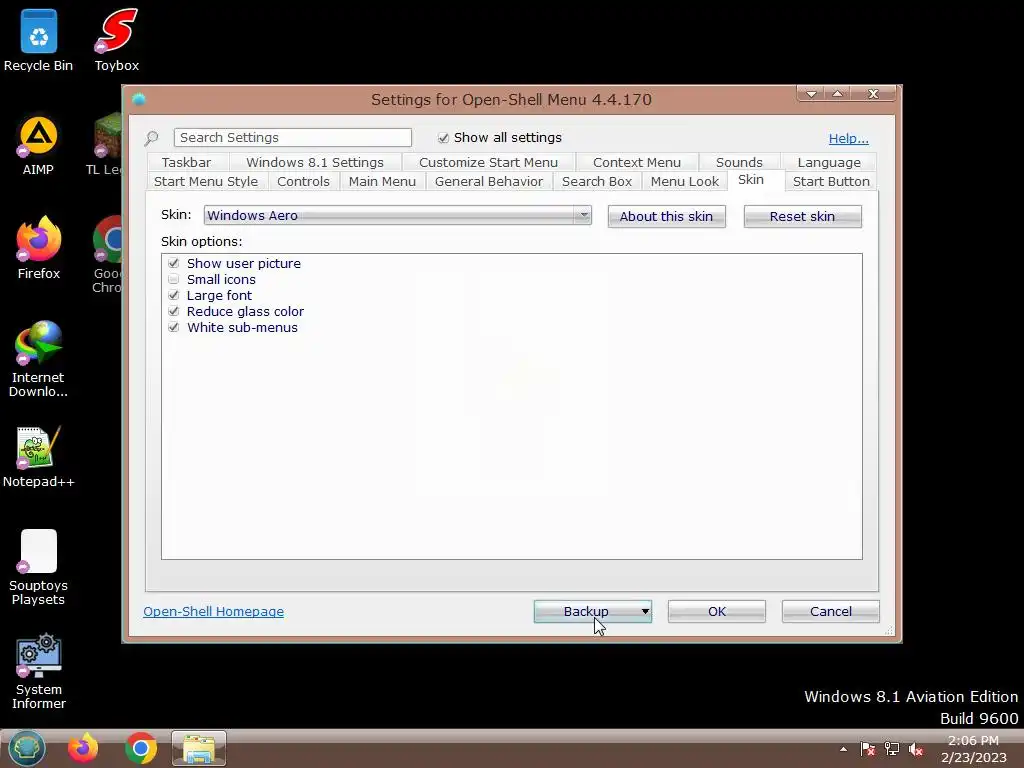Select the TL Launcher Minecraft desktop icon

[104, 145]
